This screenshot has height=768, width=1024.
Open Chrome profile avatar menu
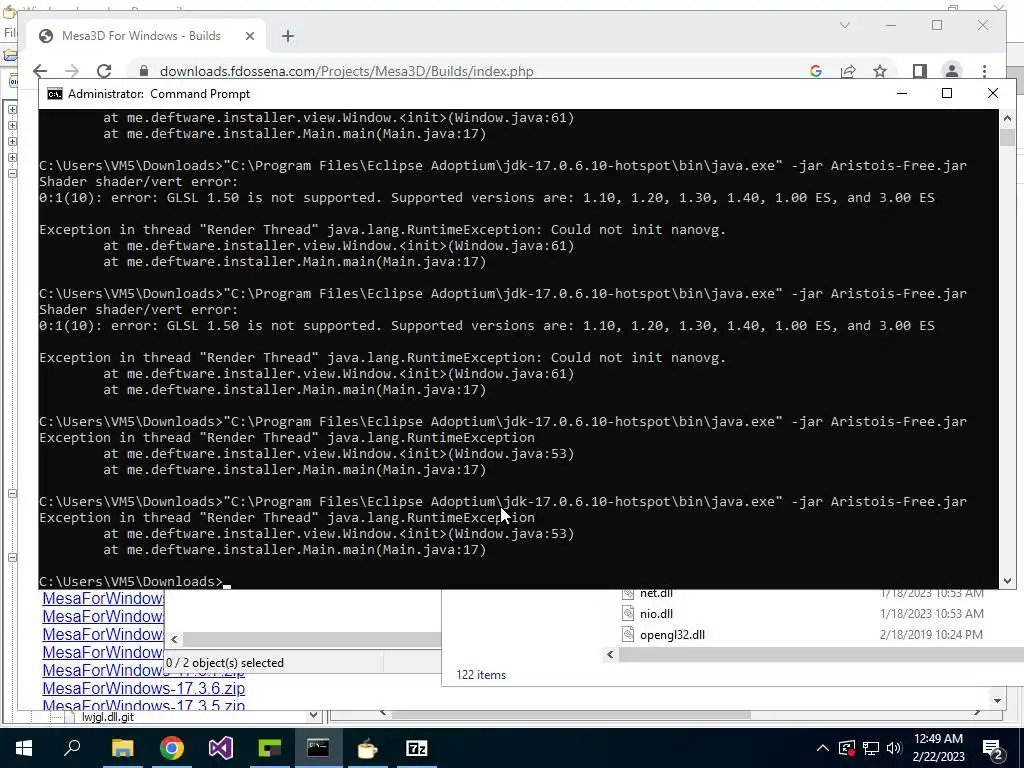coord(952,71)
